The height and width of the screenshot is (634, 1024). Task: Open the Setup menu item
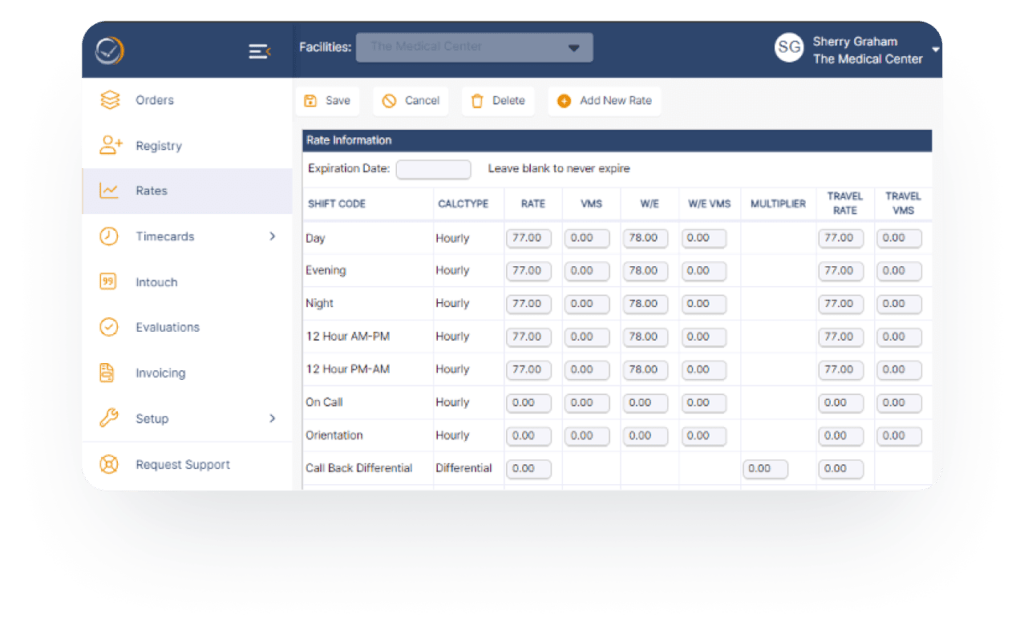(x=152, y=419)
